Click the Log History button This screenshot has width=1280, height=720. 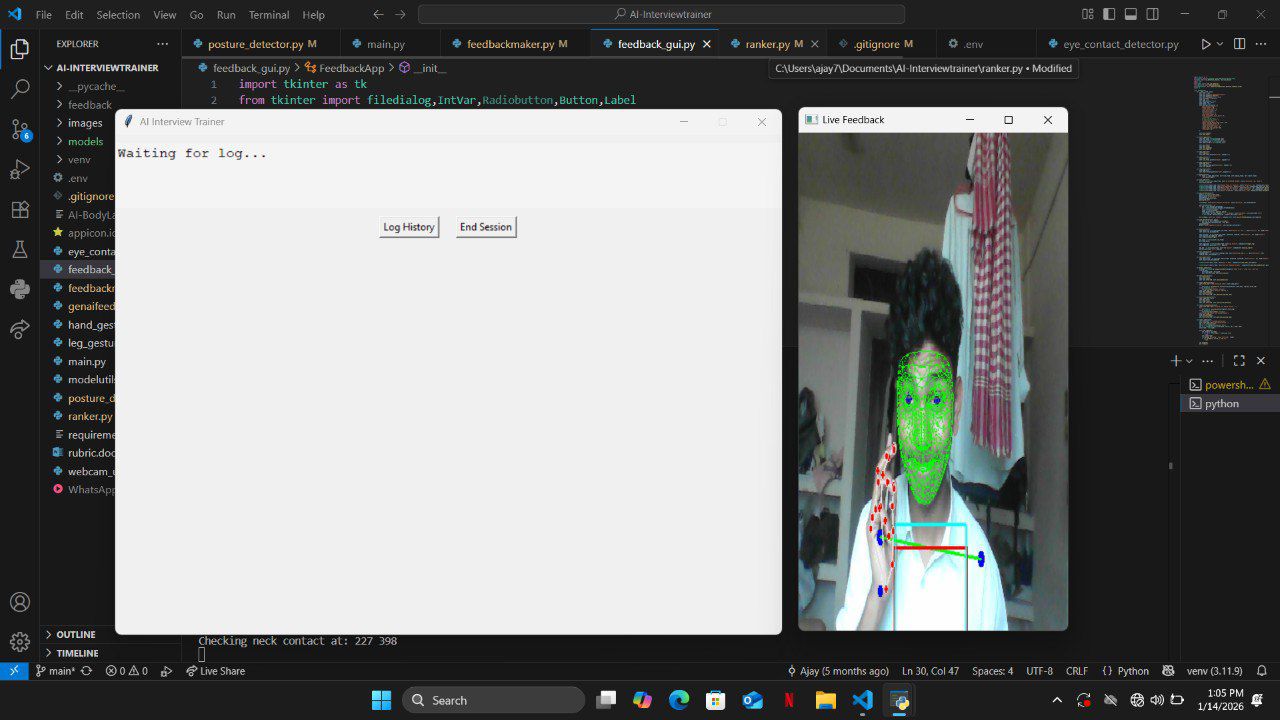point(407,227)
